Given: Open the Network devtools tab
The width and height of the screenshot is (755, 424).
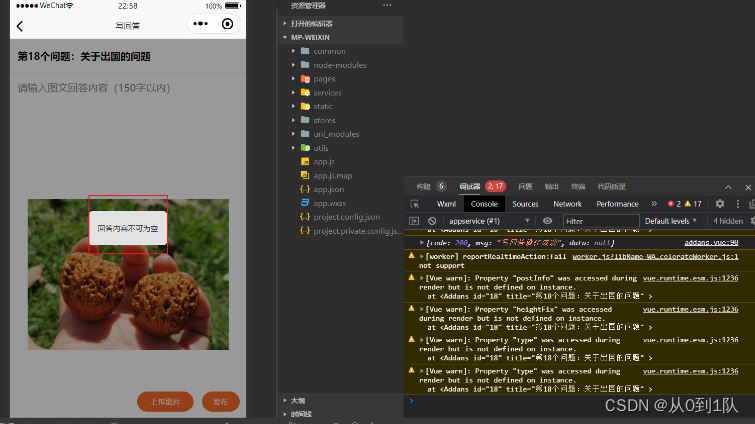Looking at the screenshot, I should point(567,204).
